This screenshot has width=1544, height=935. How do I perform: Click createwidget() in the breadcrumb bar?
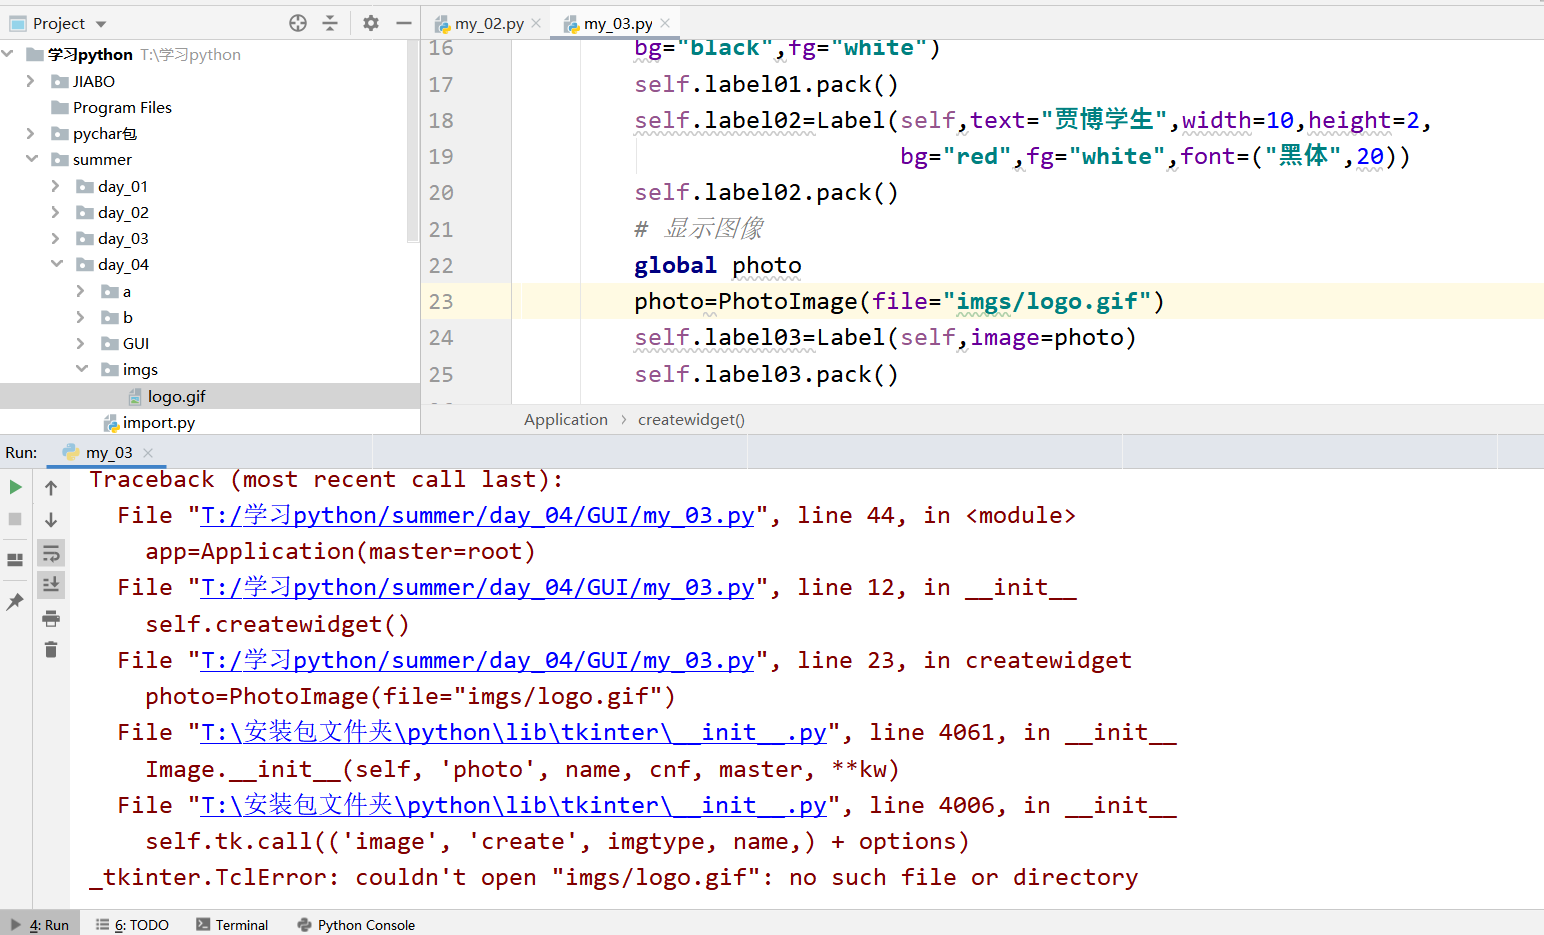(691, 419)
